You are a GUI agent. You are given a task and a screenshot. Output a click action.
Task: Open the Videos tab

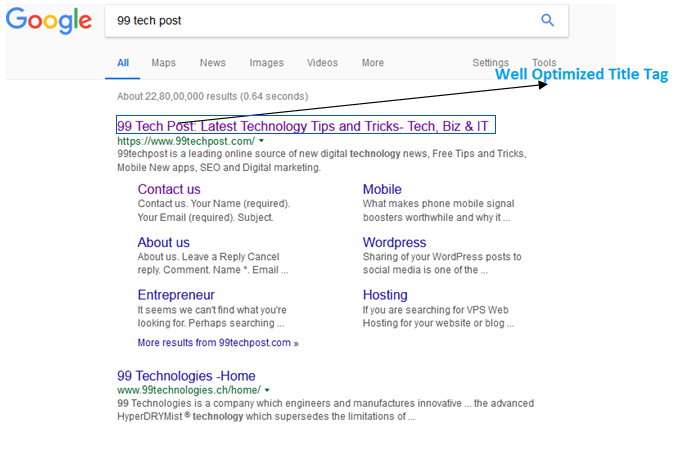[322, 63]
